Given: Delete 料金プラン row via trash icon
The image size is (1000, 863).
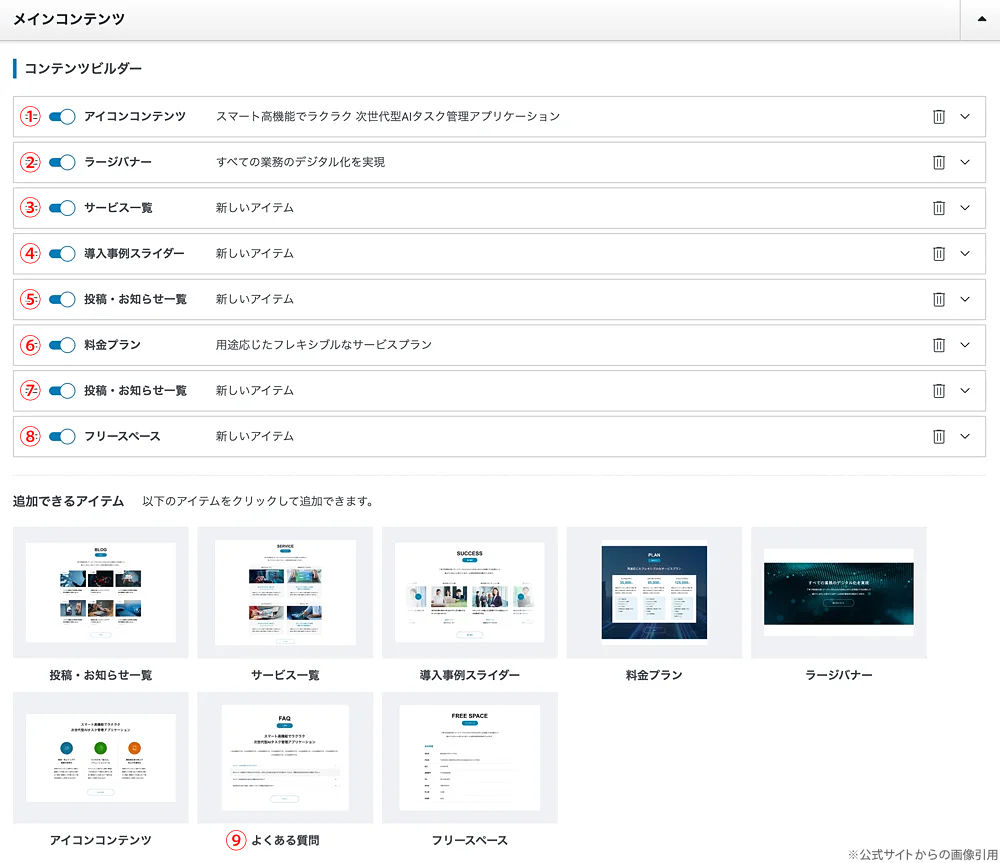Looking at the screenshot, I should coord(938,345).
